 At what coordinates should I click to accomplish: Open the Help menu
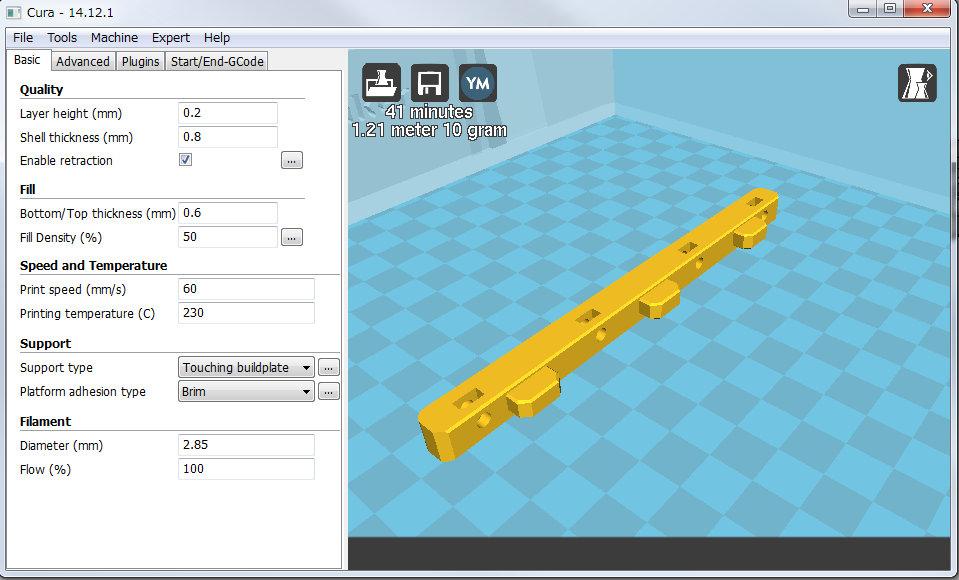(x=217, y=37)
